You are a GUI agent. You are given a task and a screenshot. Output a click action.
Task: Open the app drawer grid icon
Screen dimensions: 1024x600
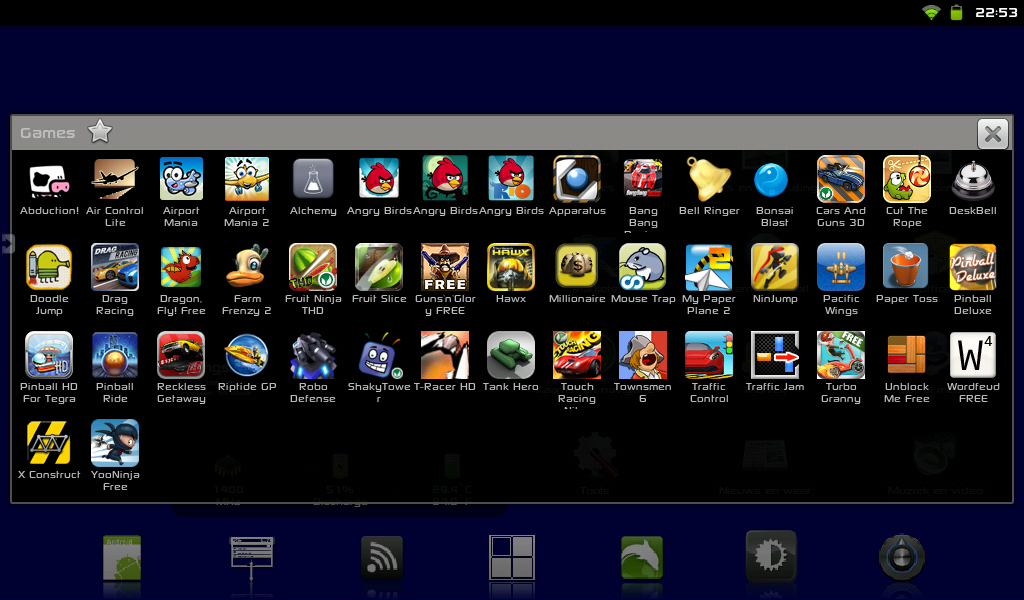(512, 557)
